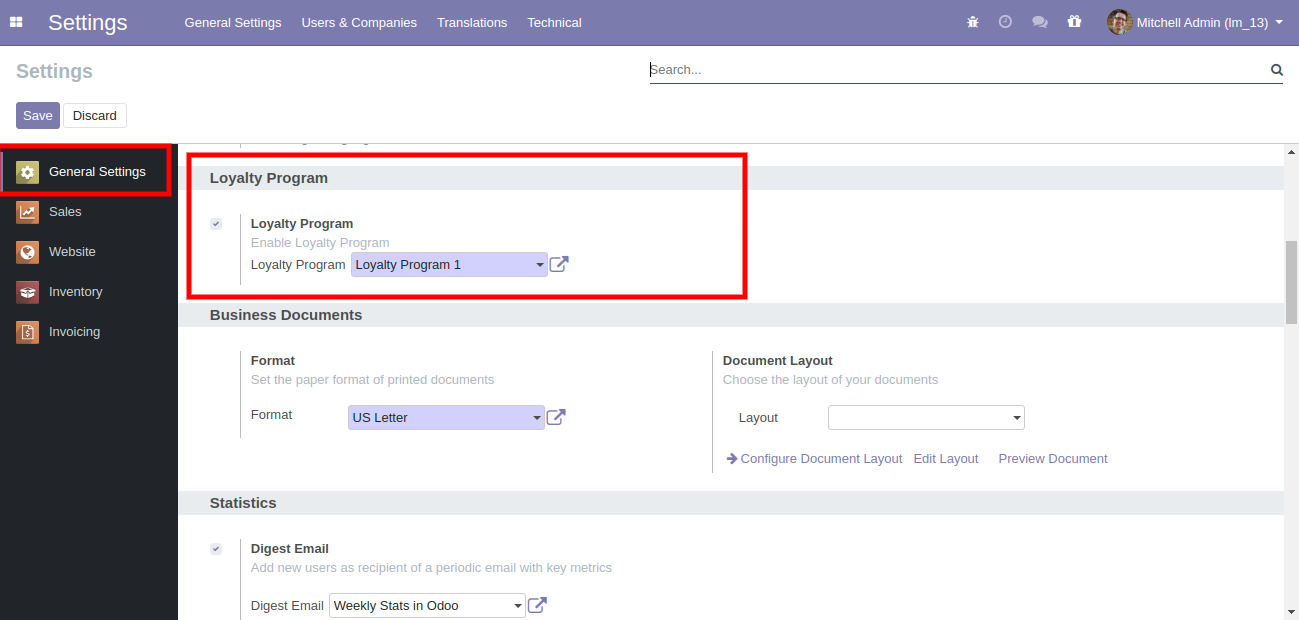
Task: Open the Layout dropdown
Action: point(926,417)
